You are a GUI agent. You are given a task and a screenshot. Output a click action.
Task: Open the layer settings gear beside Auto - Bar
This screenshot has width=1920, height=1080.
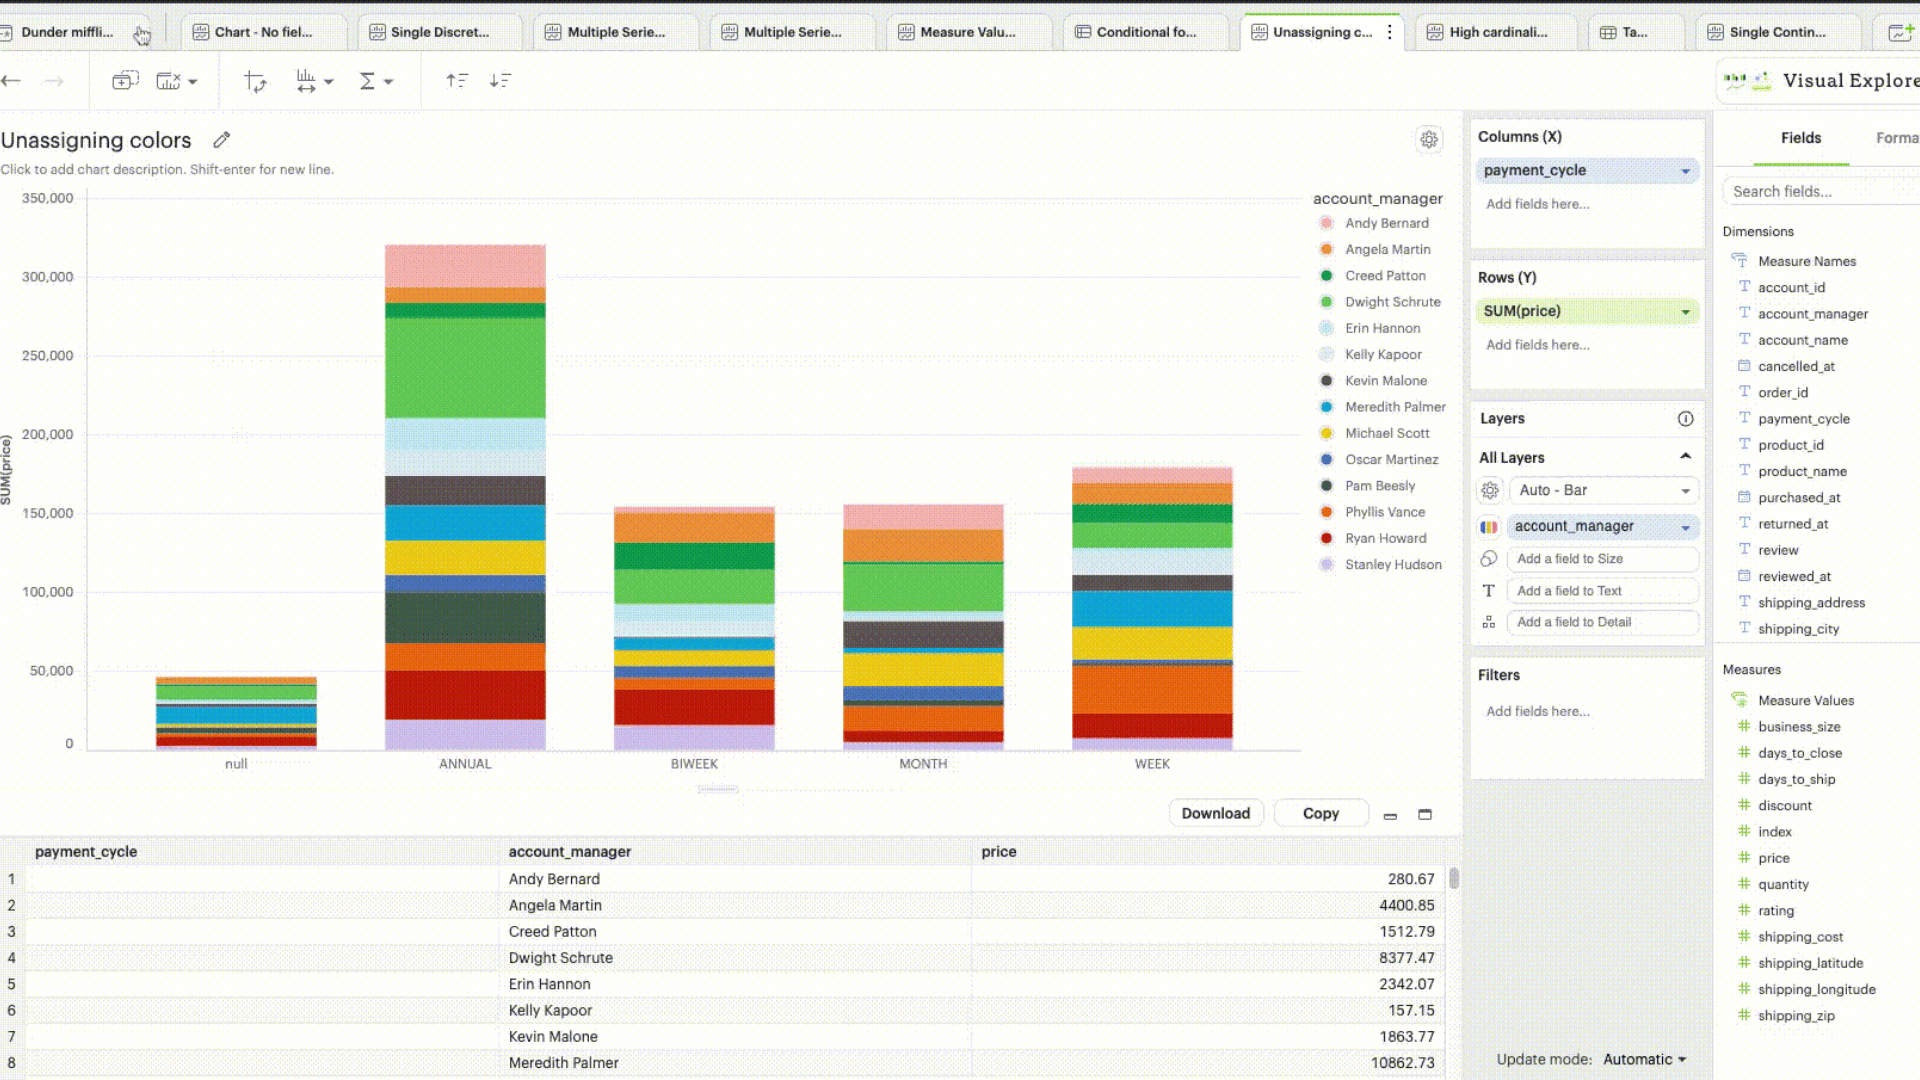point(1490,490)
